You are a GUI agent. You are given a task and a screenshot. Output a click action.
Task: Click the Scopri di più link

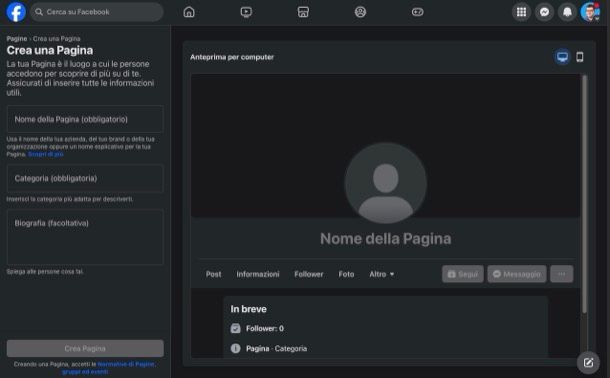coord(46,154)
